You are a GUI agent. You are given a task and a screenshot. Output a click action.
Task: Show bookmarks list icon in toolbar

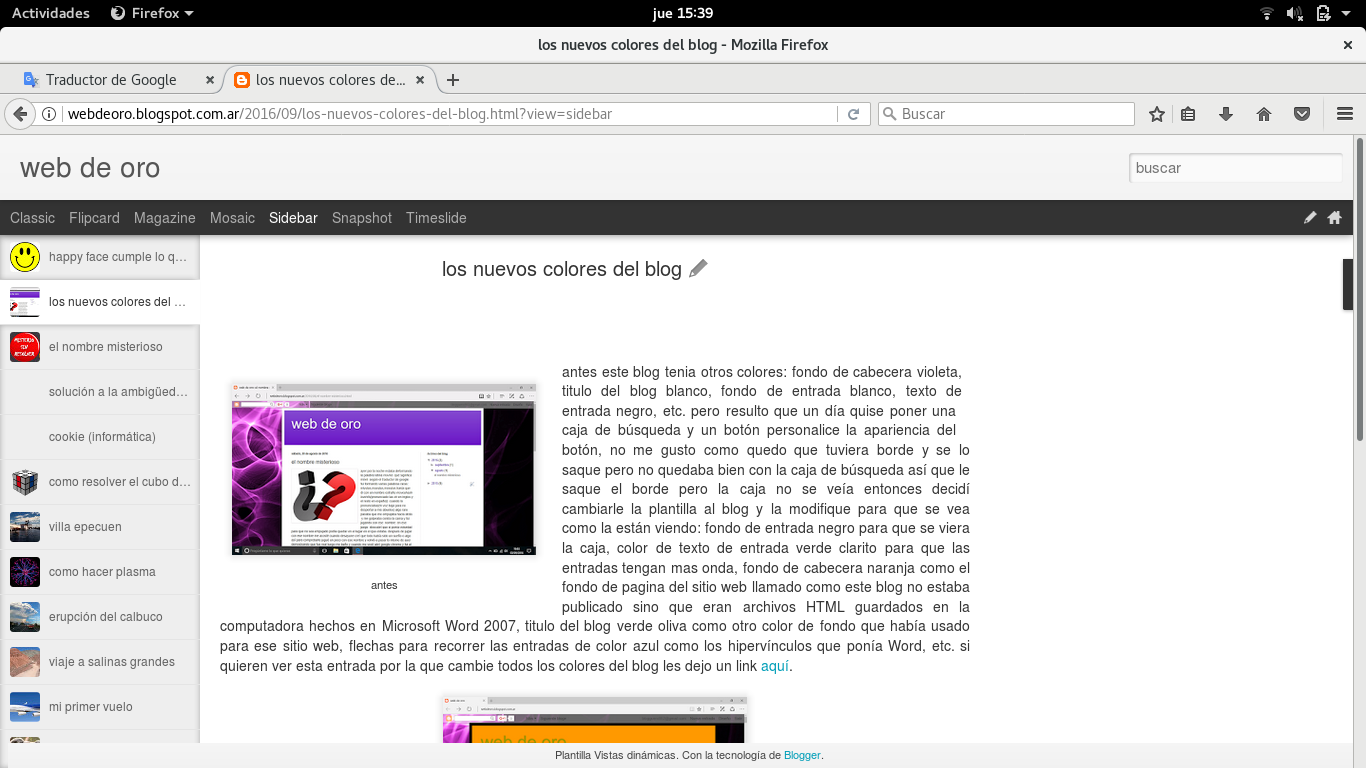(x=1188, y=114)
